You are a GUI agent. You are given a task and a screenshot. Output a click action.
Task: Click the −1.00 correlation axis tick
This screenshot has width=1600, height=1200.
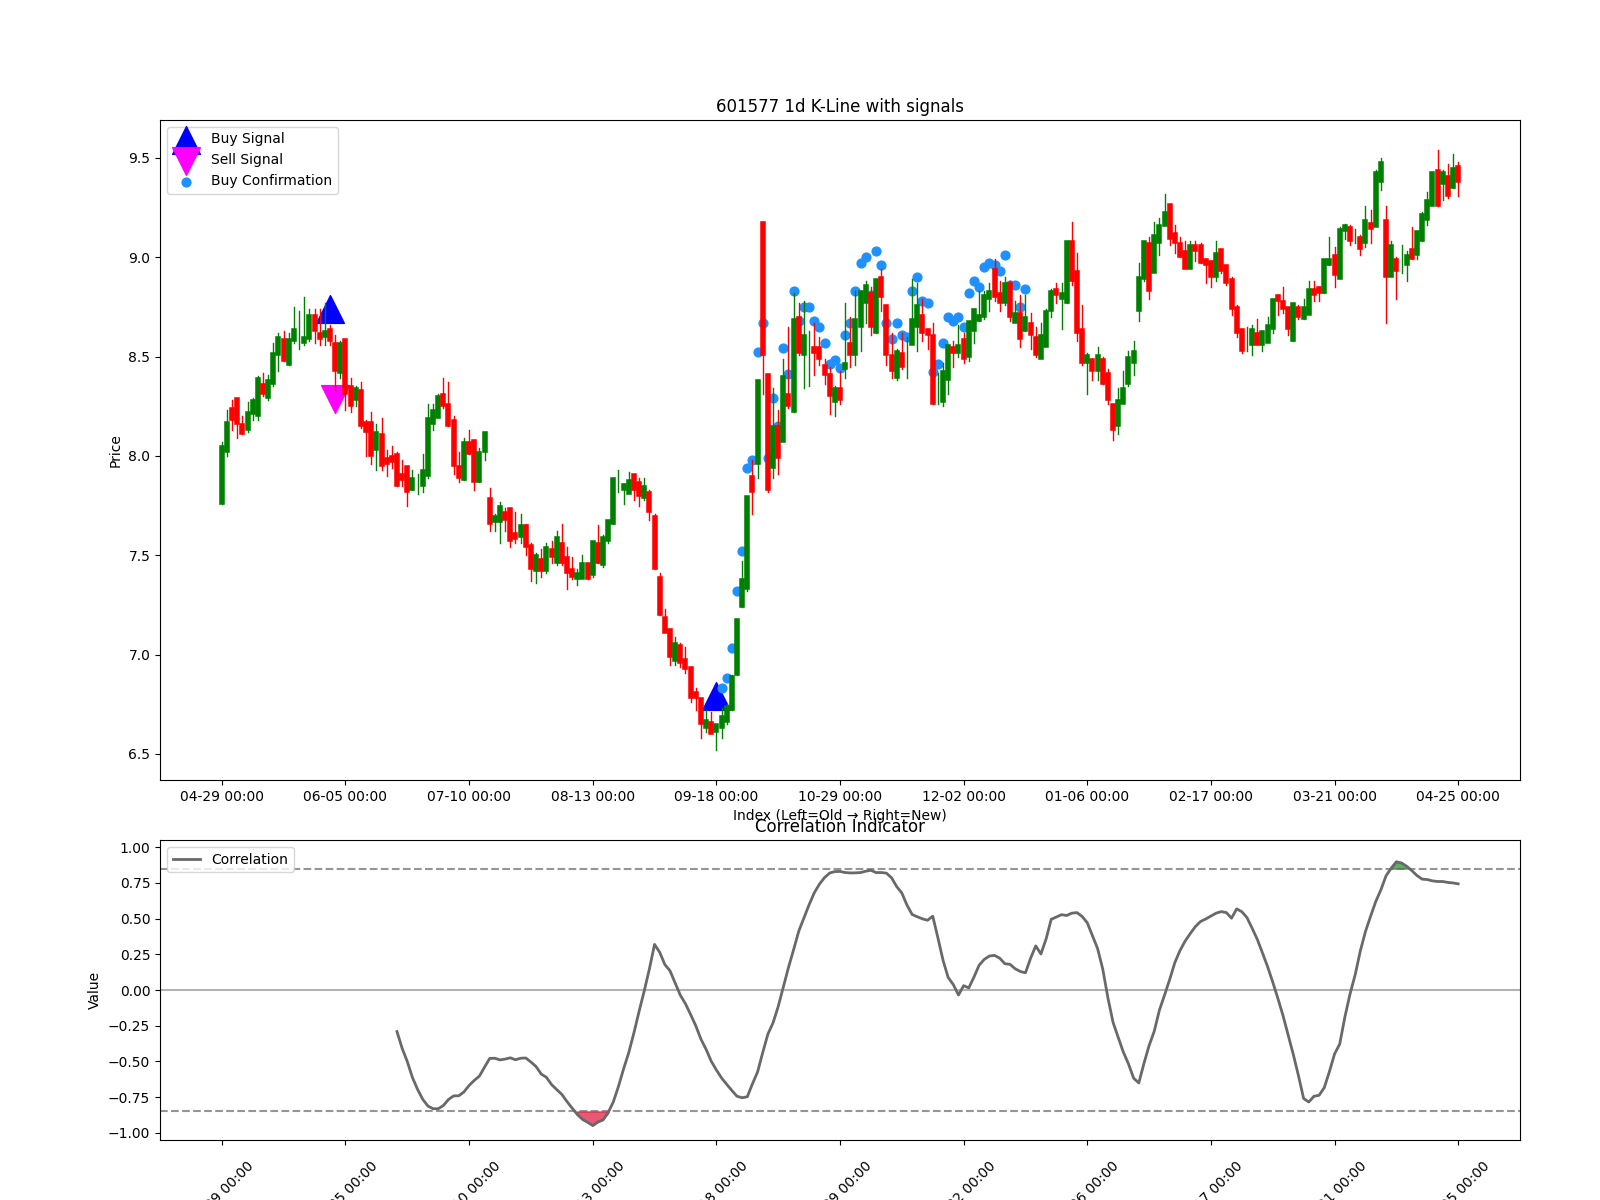[129, 1134]
